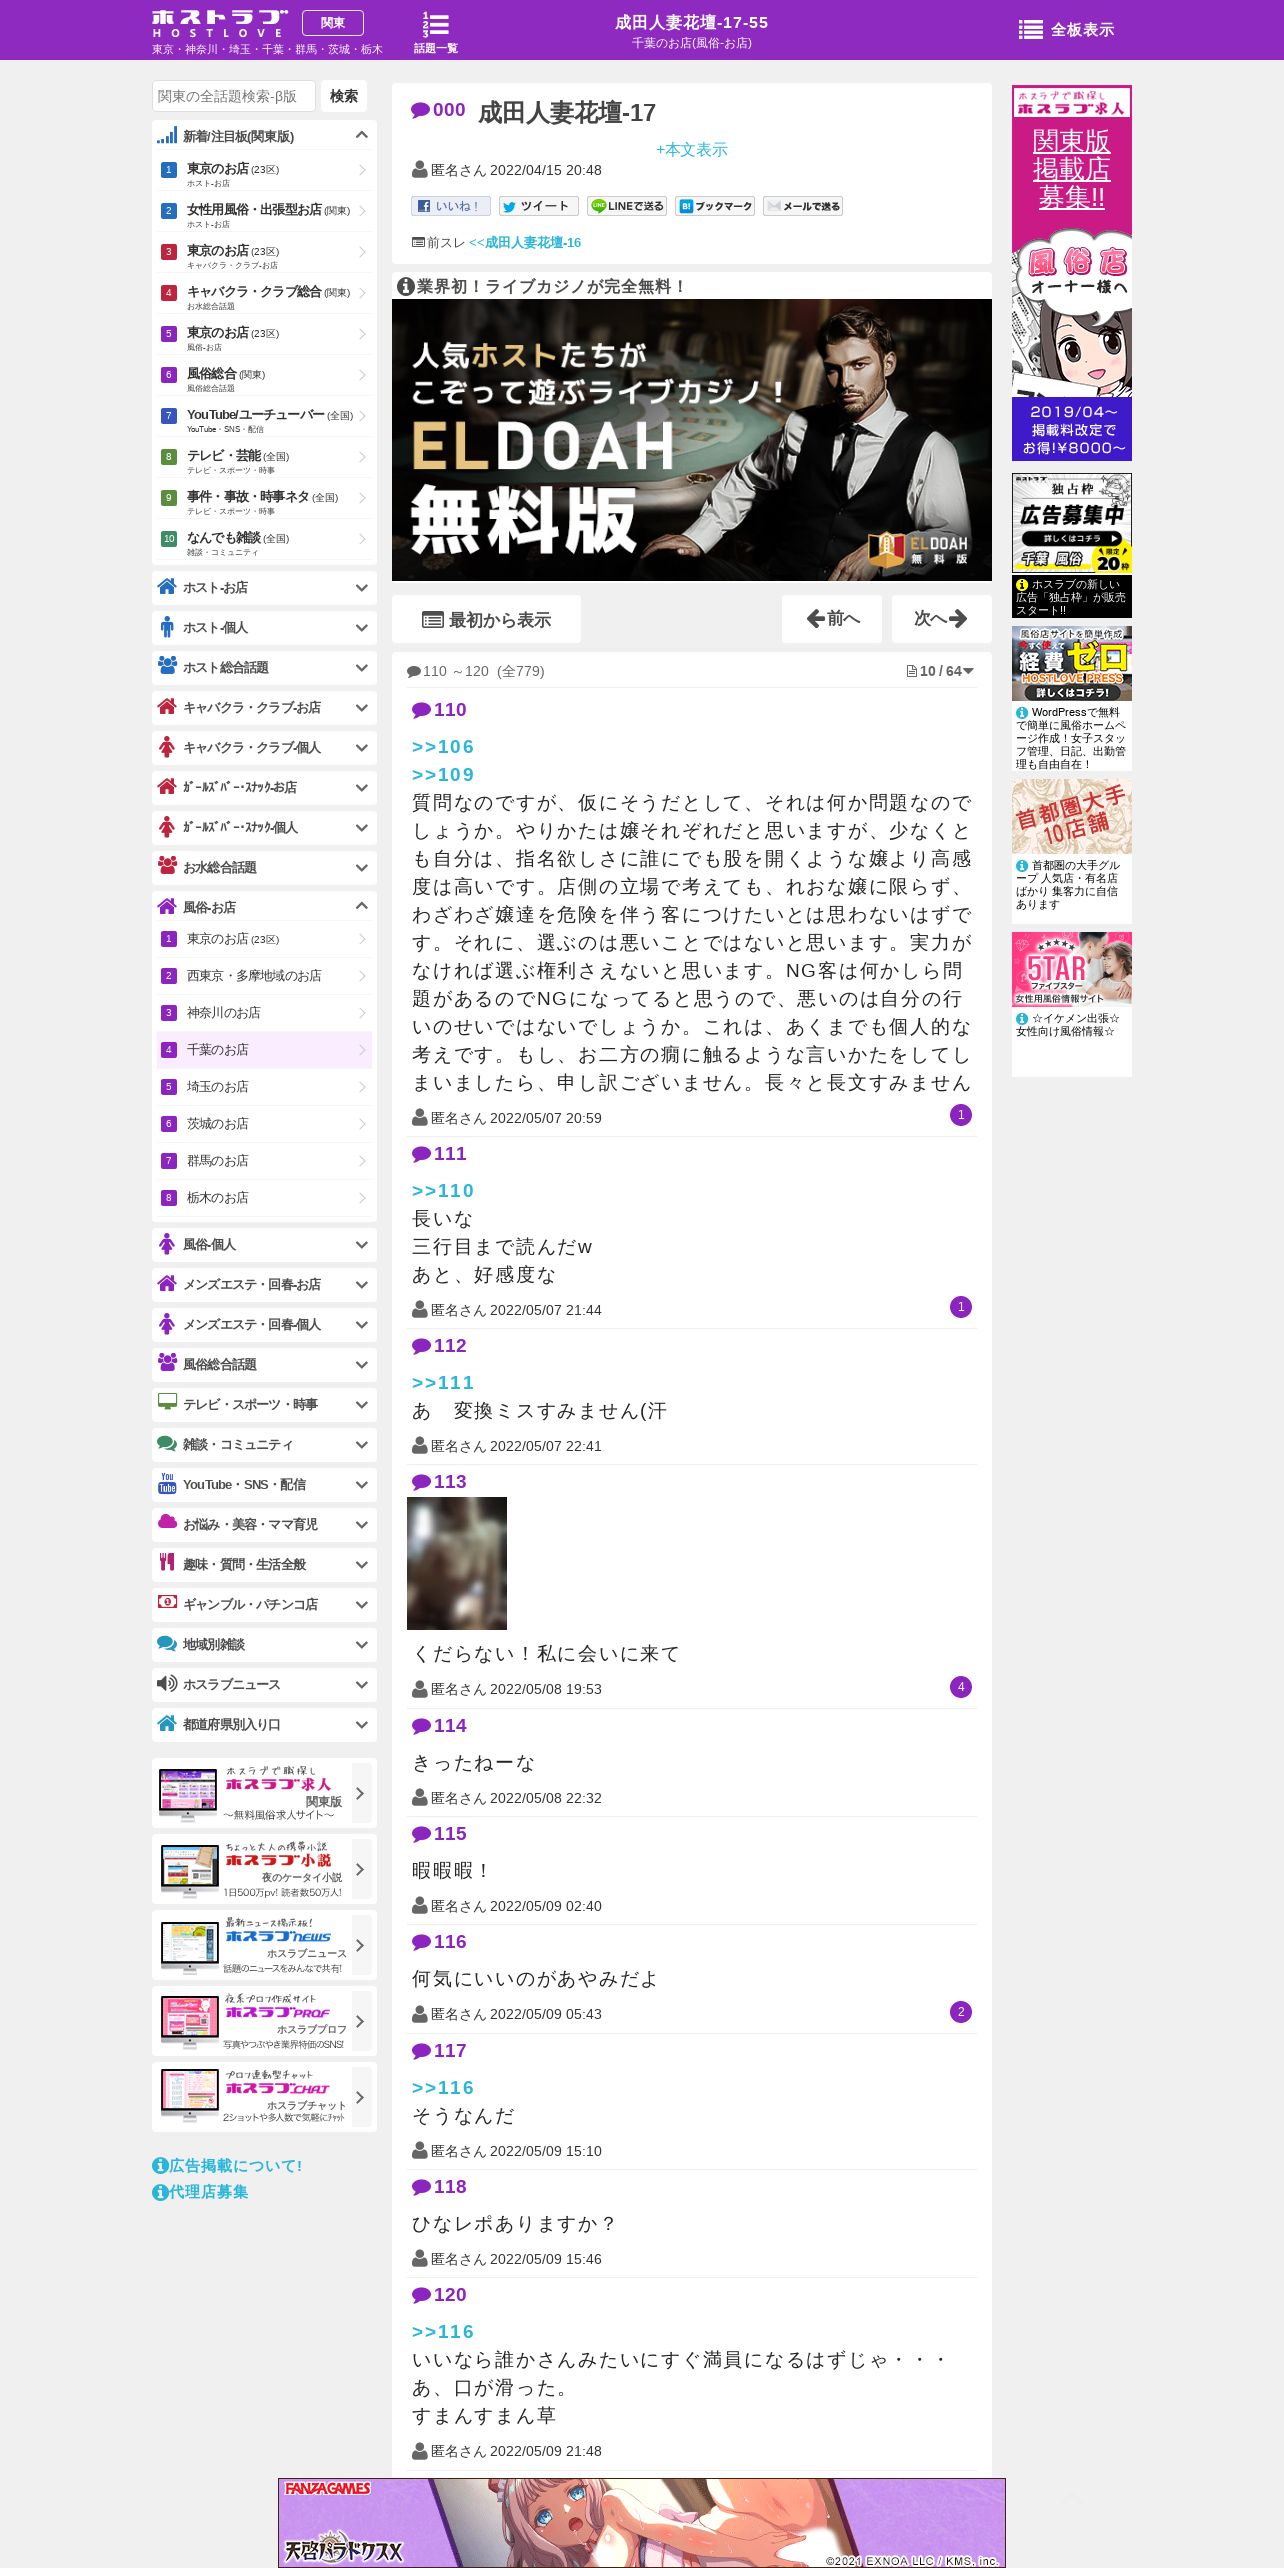Click the speaker icon beside ホスラブニュース
Screen dimensions: 1284x2568
click(167, 1683)
